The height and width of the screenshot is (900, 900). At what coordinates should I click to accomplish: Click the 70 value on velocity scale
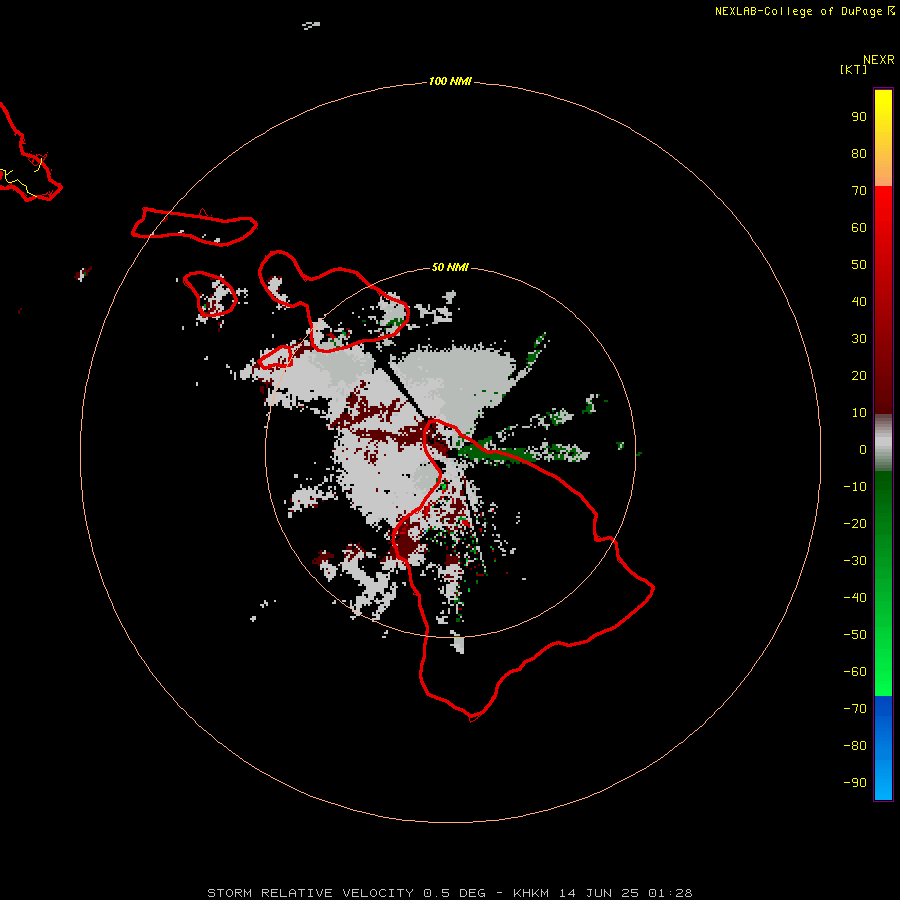pos(859,191)
